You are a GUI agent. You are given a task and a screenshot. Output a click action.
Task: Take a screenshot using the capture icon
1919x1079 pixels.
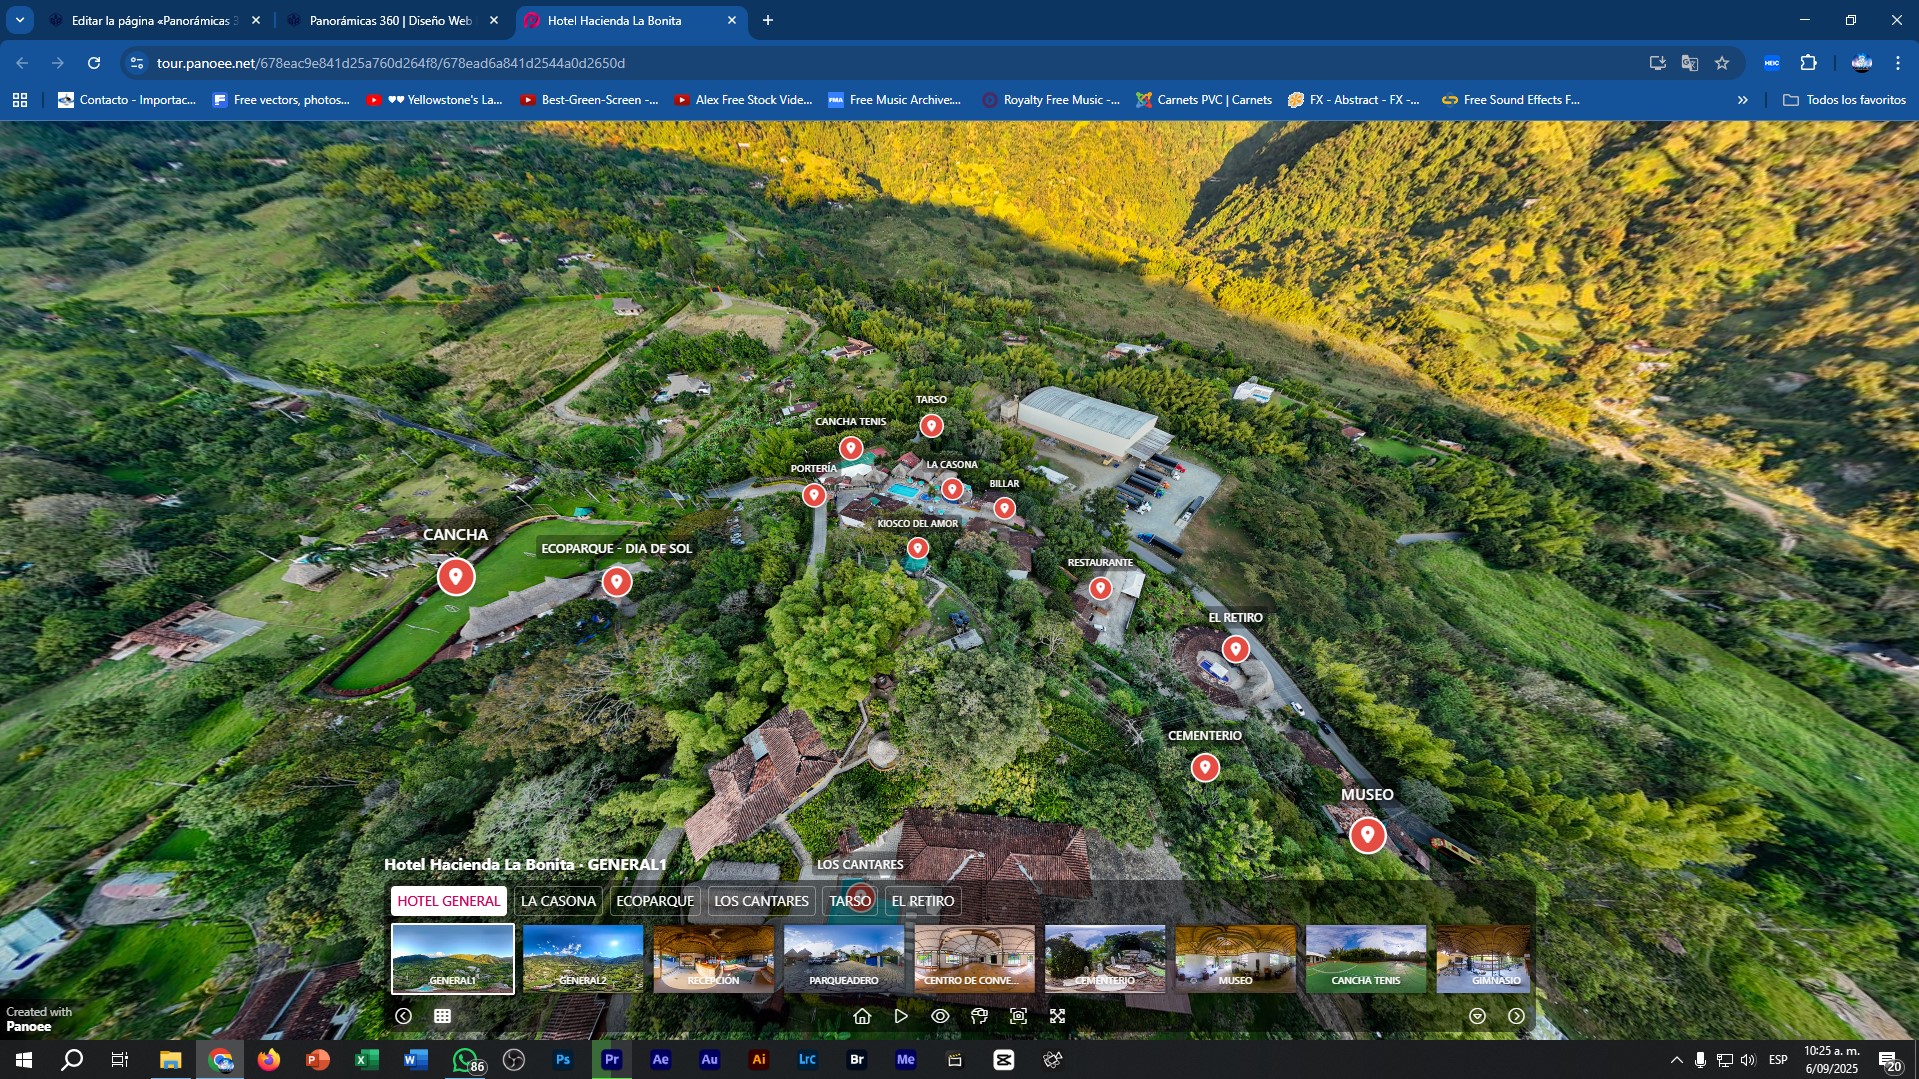(1018, 1016)
